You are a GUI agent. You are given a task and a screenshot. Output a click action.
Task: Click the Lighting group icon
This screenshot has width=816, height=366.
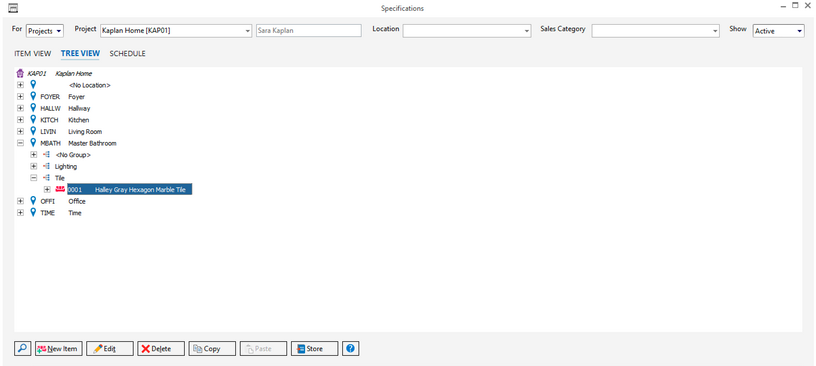pos(46,167)
